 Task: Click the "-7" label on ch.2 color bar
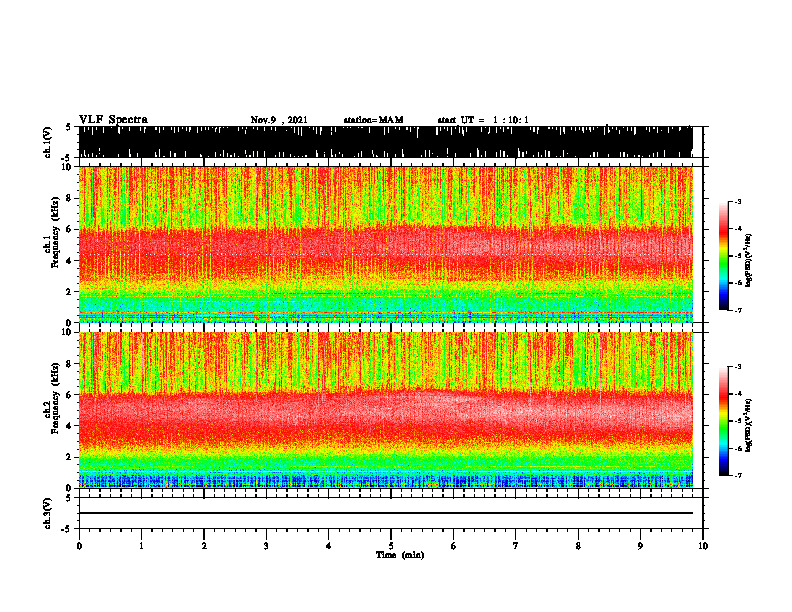coord(738,475)
